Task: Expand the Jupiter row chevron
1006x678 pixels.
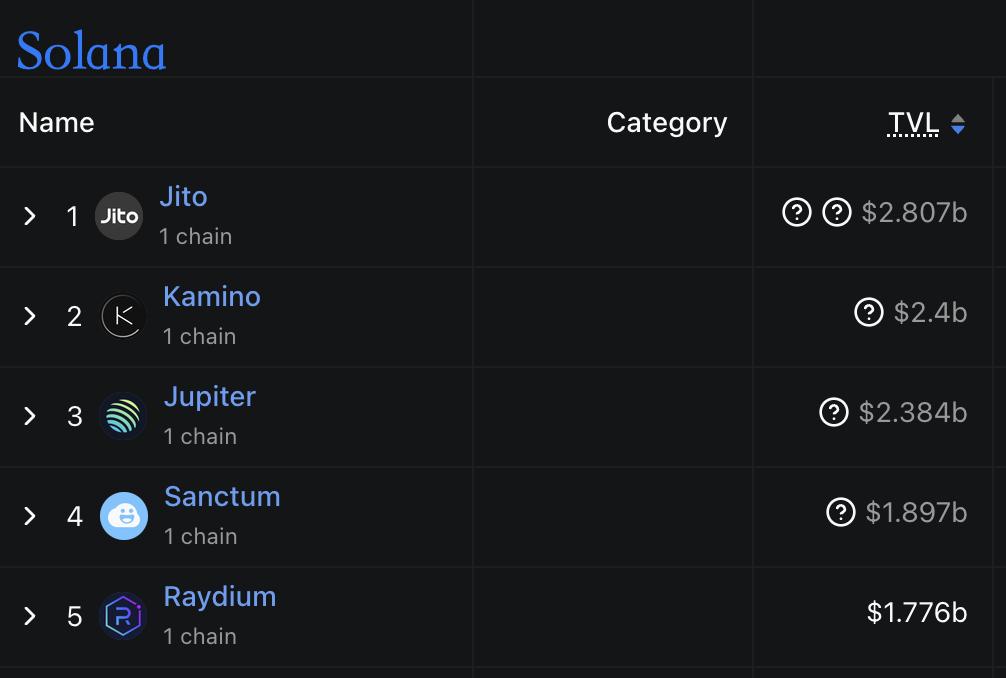Action: click(x=30, y=416)
